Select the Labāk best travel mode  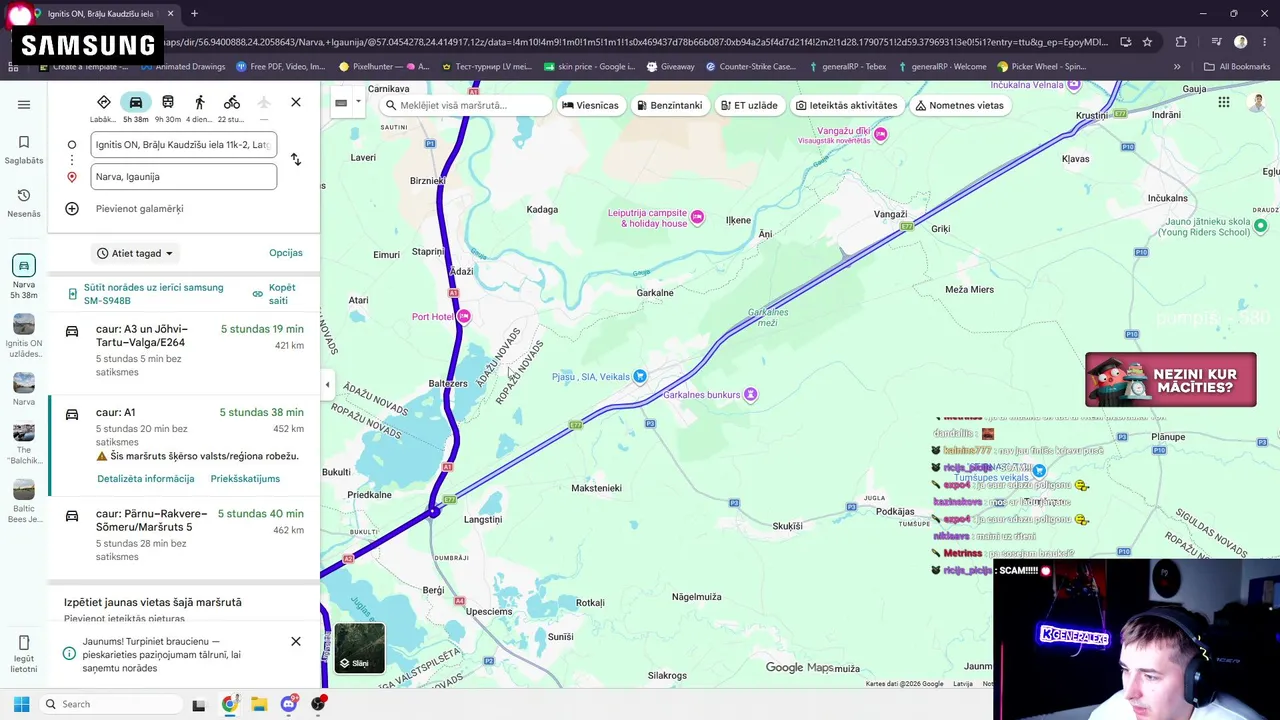103,108
